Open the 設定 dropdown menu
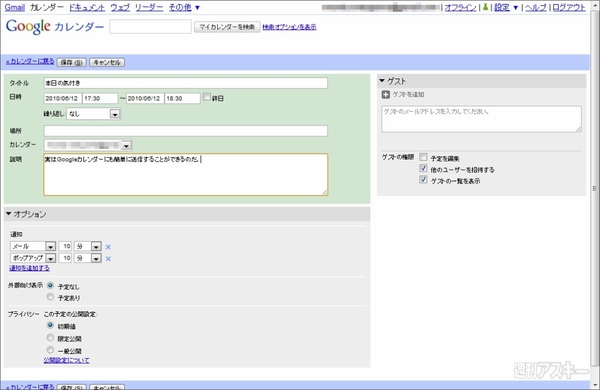 point(506,7)
